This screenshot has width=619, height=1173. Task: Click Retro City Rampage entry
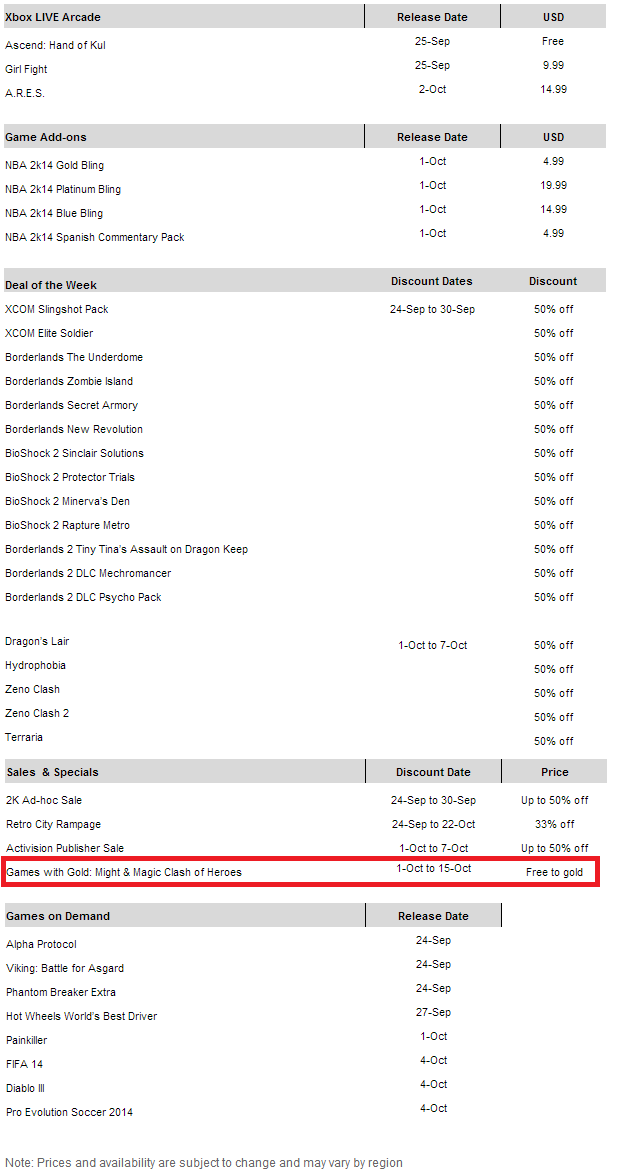tap(53, 824)
